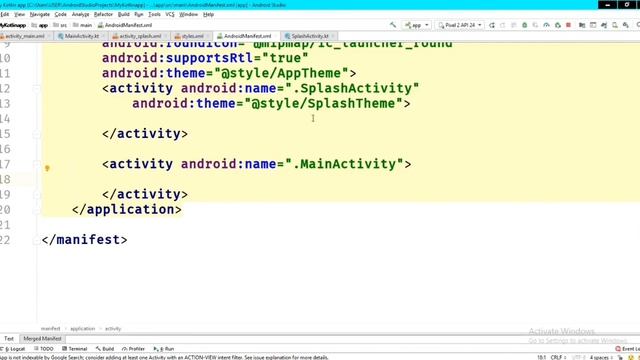
Task: Open the Navigate menu
Action: pyautogui.click(x=40, y=14)
